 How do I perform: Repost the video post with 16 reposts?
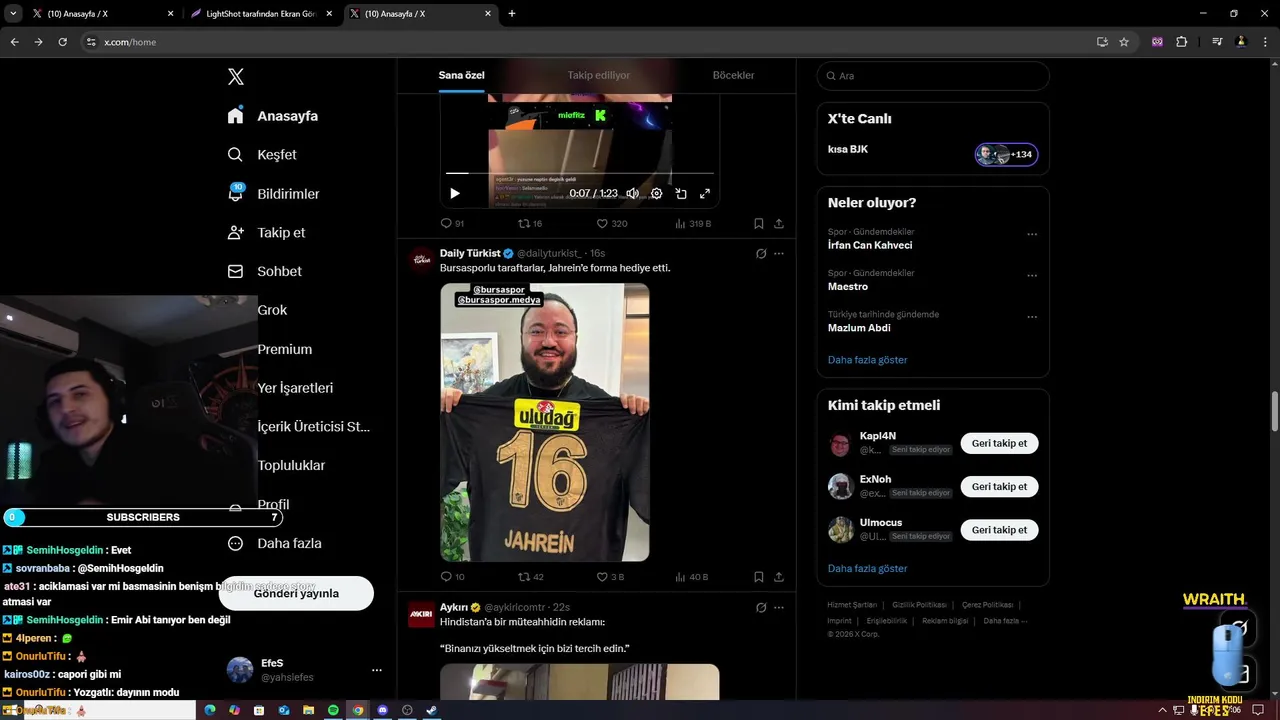[x=530, y=224]
